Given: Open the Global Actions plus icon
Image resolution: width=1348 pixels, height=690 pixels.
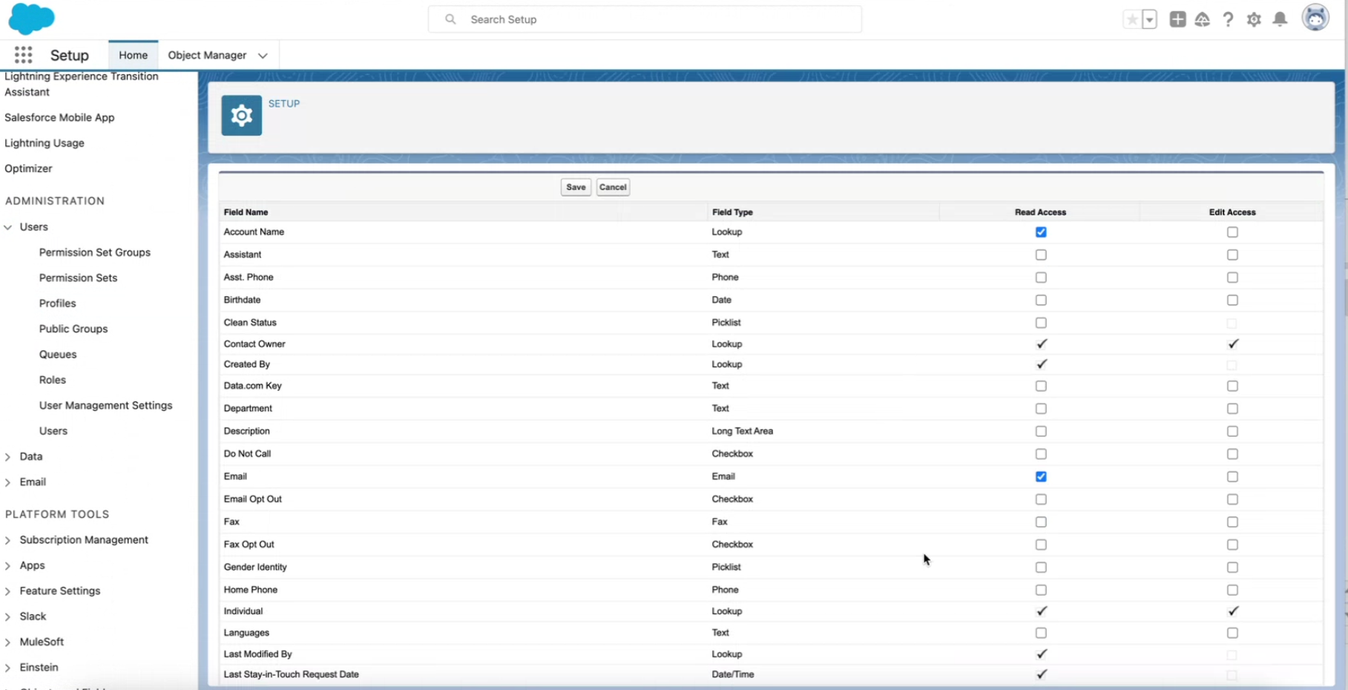Looking at the screenshot, I should 1177,20.
